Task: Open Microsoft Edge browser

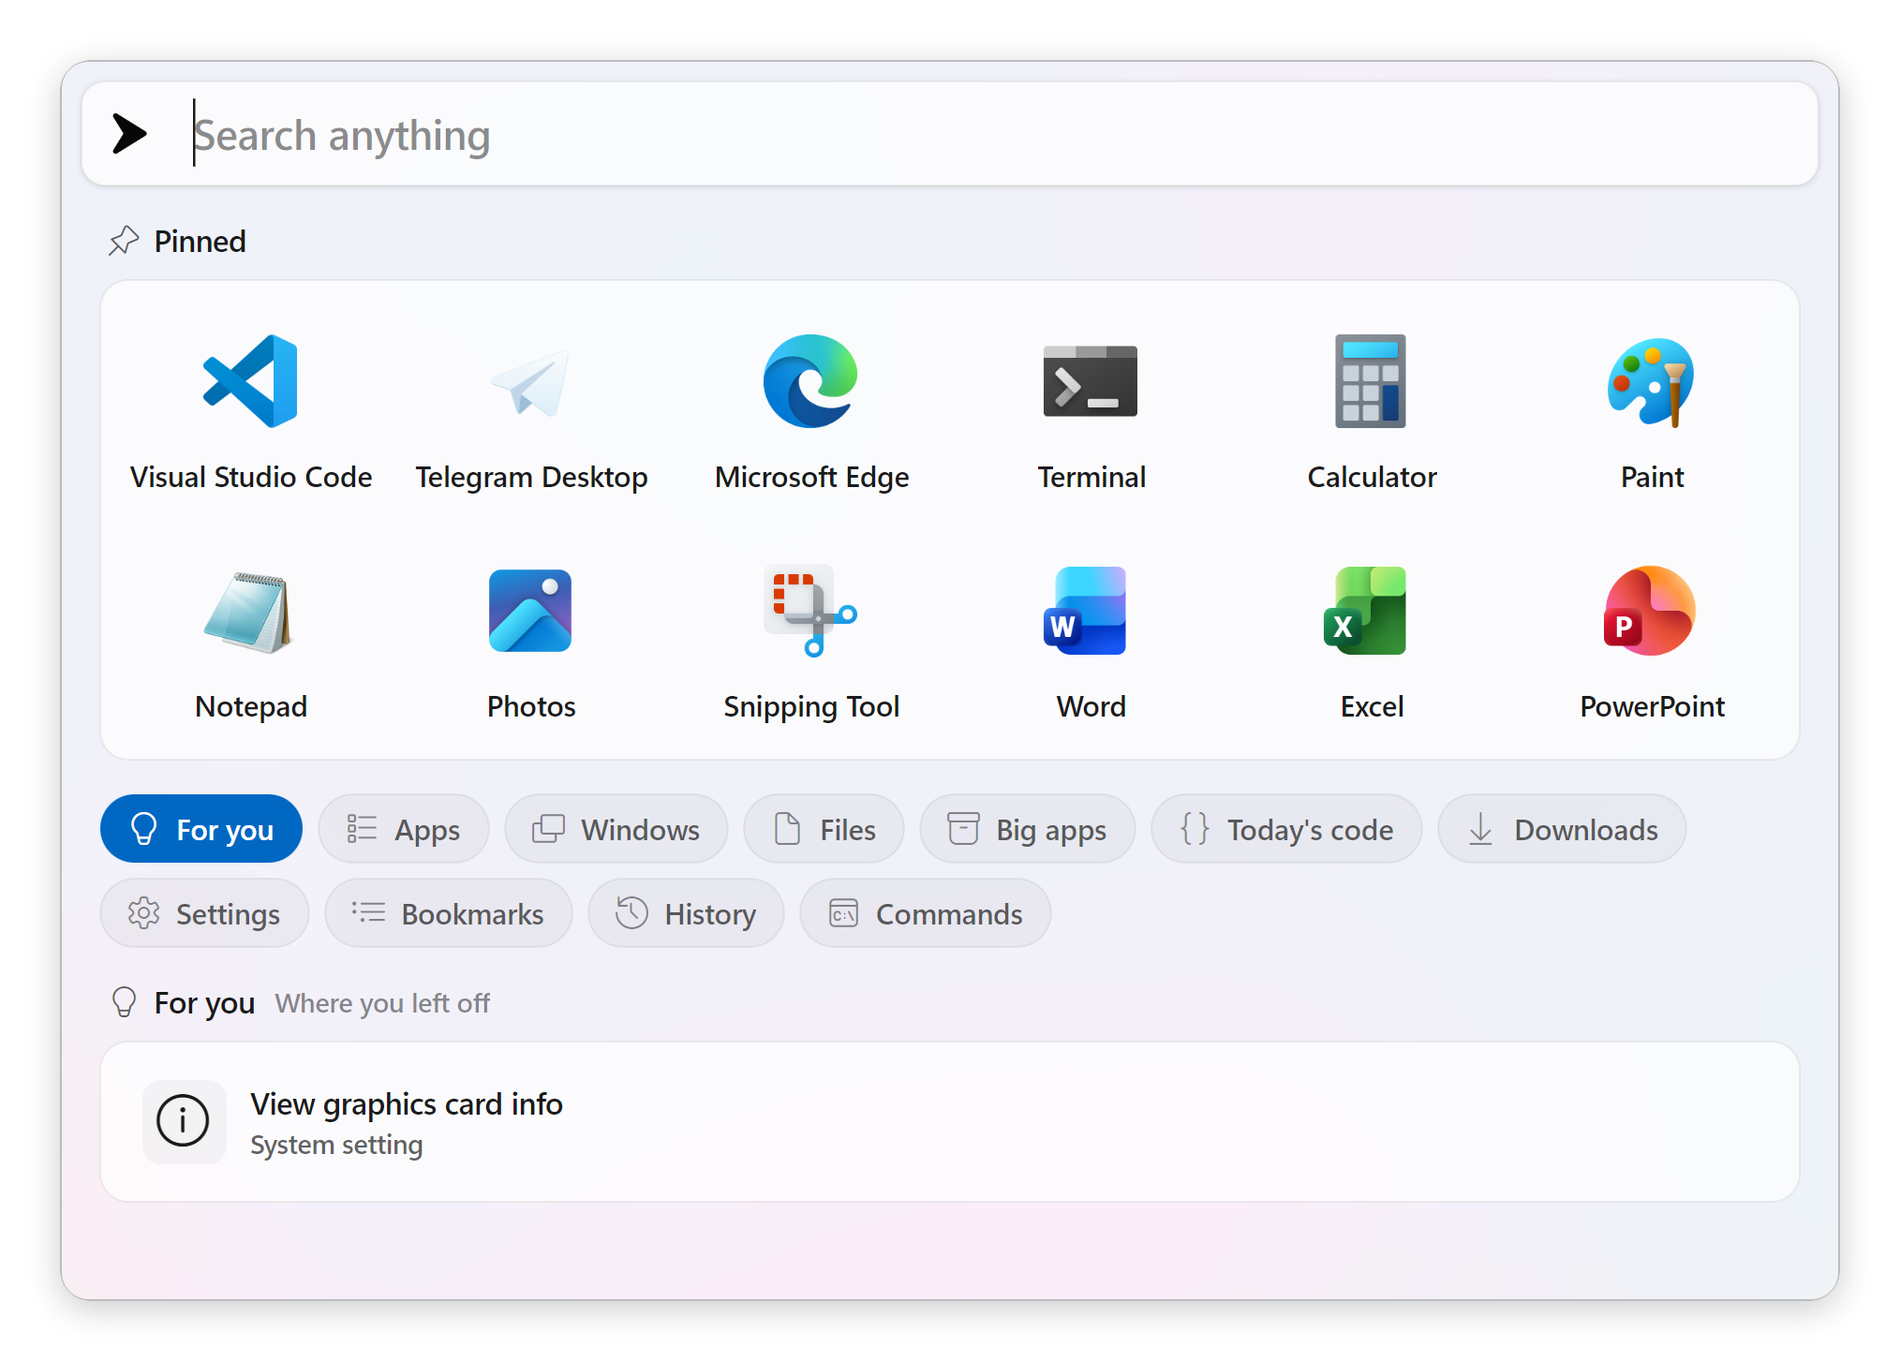Action: [811, 411]
